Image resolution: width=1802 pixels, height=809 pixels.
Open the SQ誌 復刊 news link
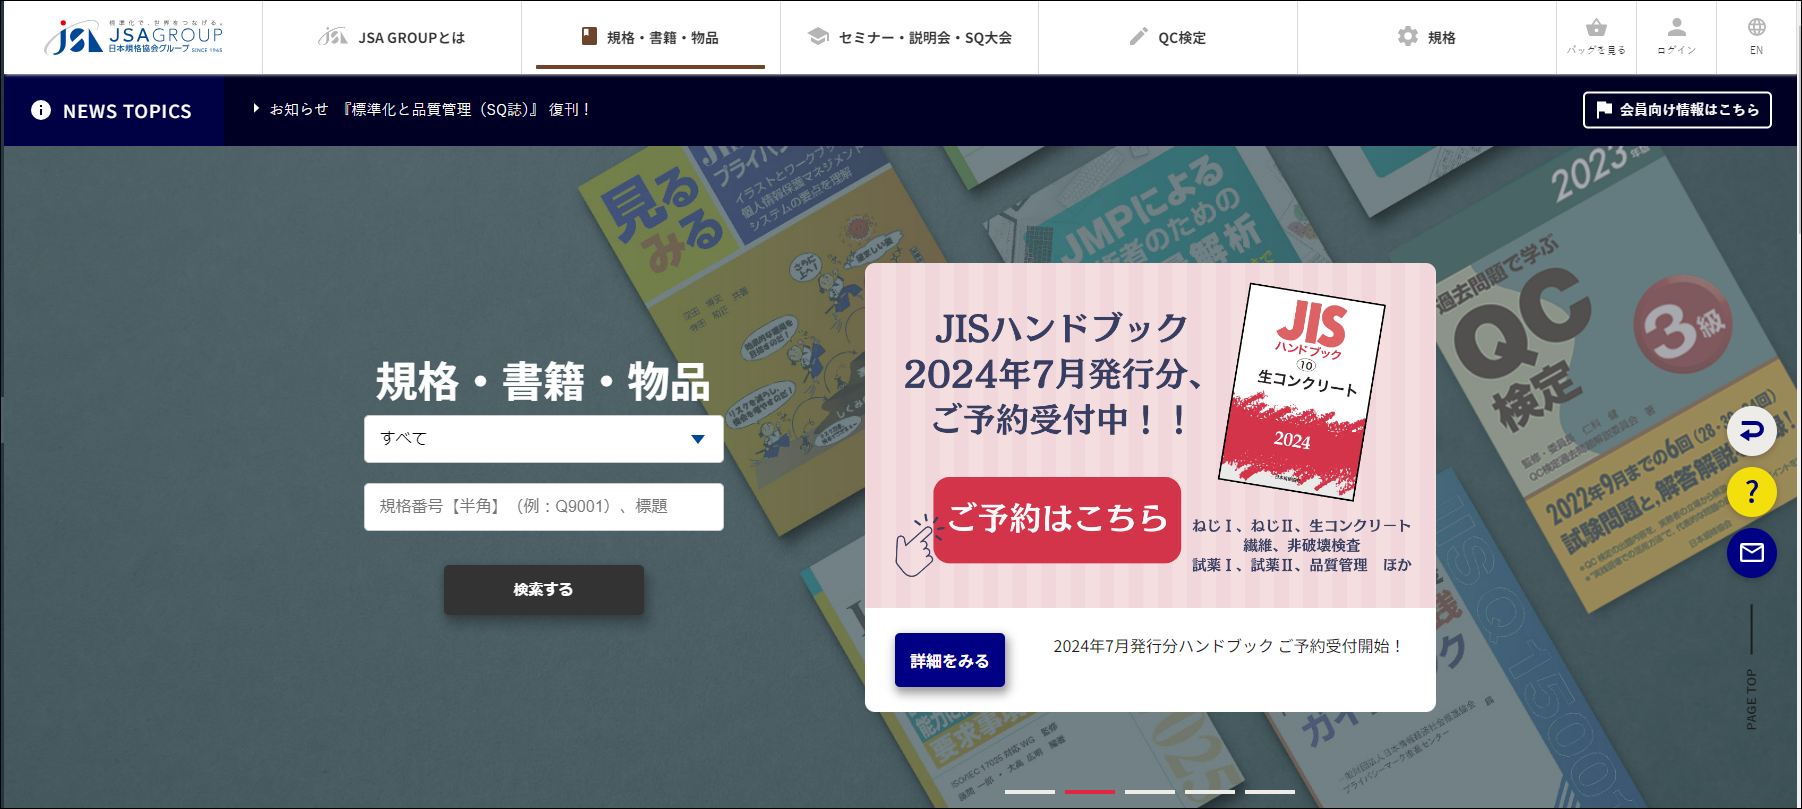[430, 109]
